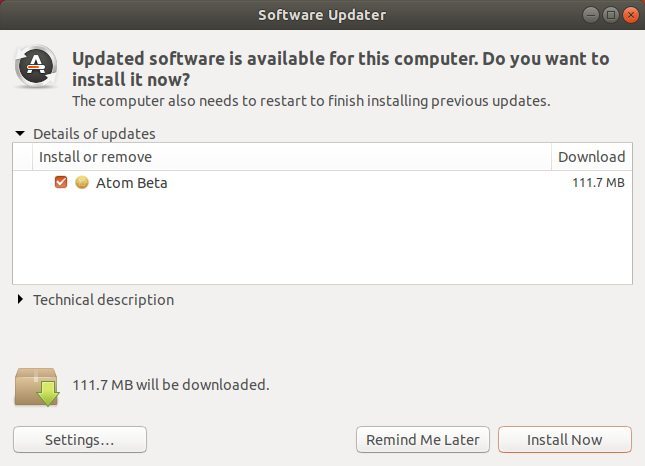Open the Settings… dialog
Screen dimensions: 645x466
click(x=80, y=440)
